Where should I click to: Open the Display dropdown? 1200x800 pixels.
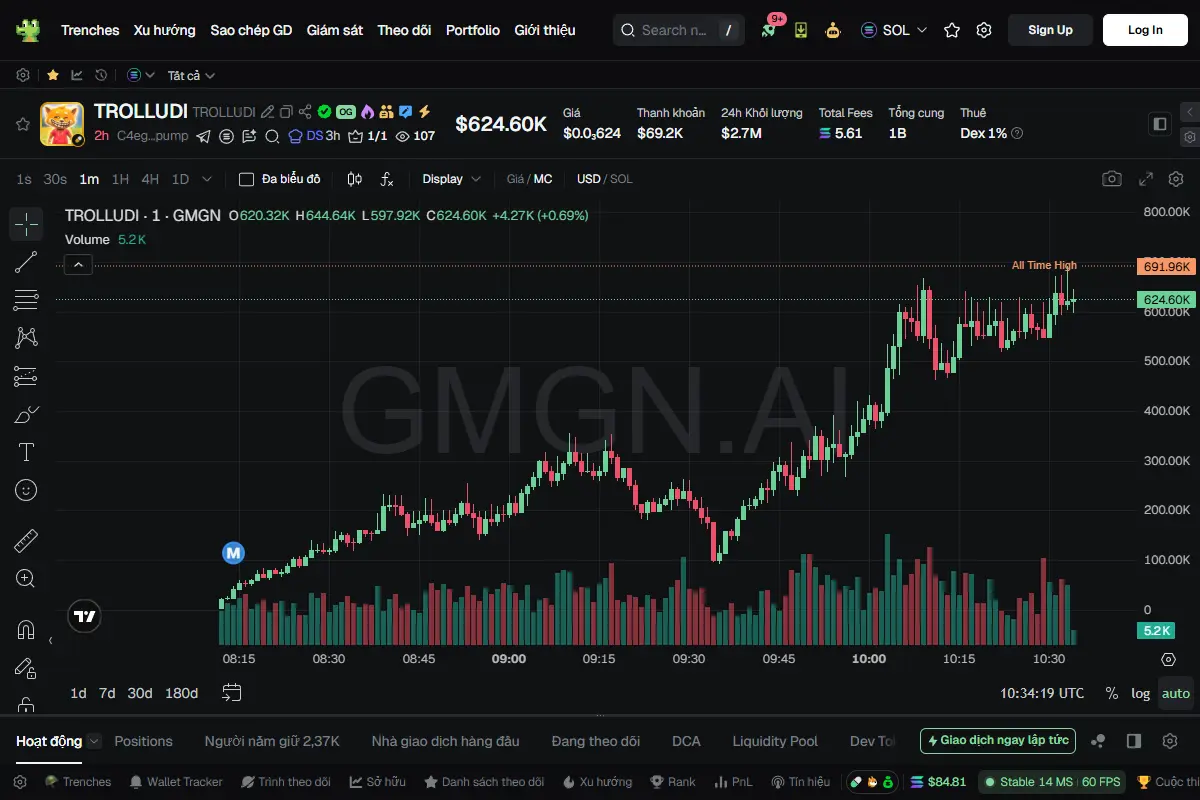(x=452, y=179)
